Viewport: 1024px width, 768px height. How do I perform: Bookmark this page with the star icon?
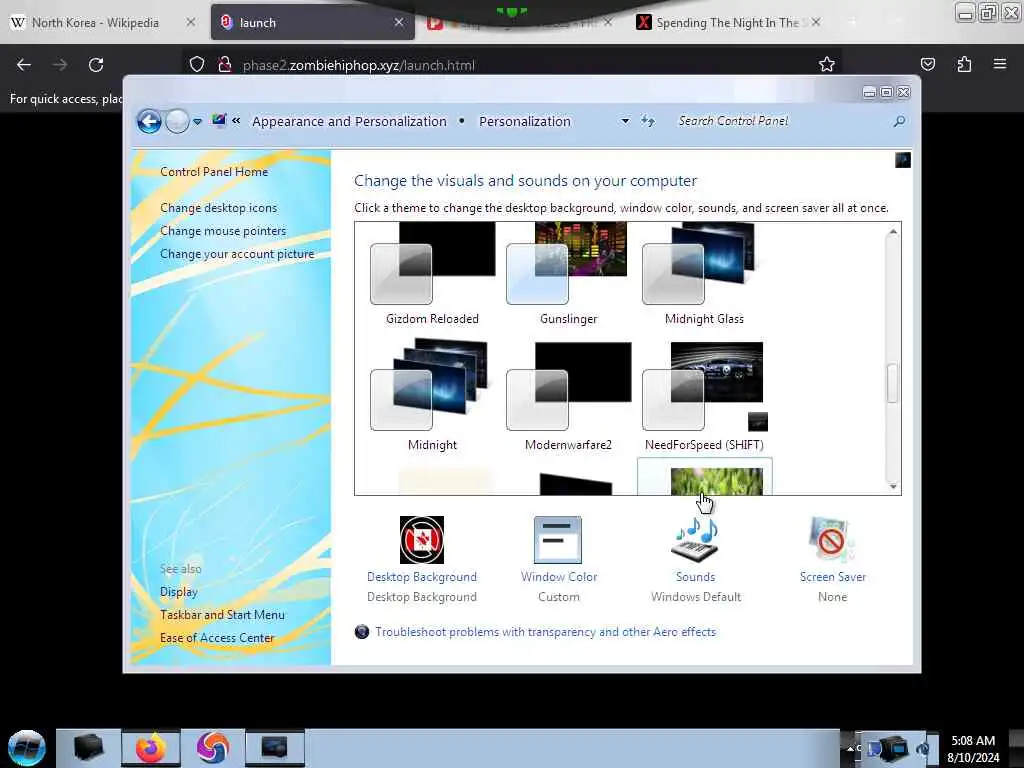click(827, 64)
